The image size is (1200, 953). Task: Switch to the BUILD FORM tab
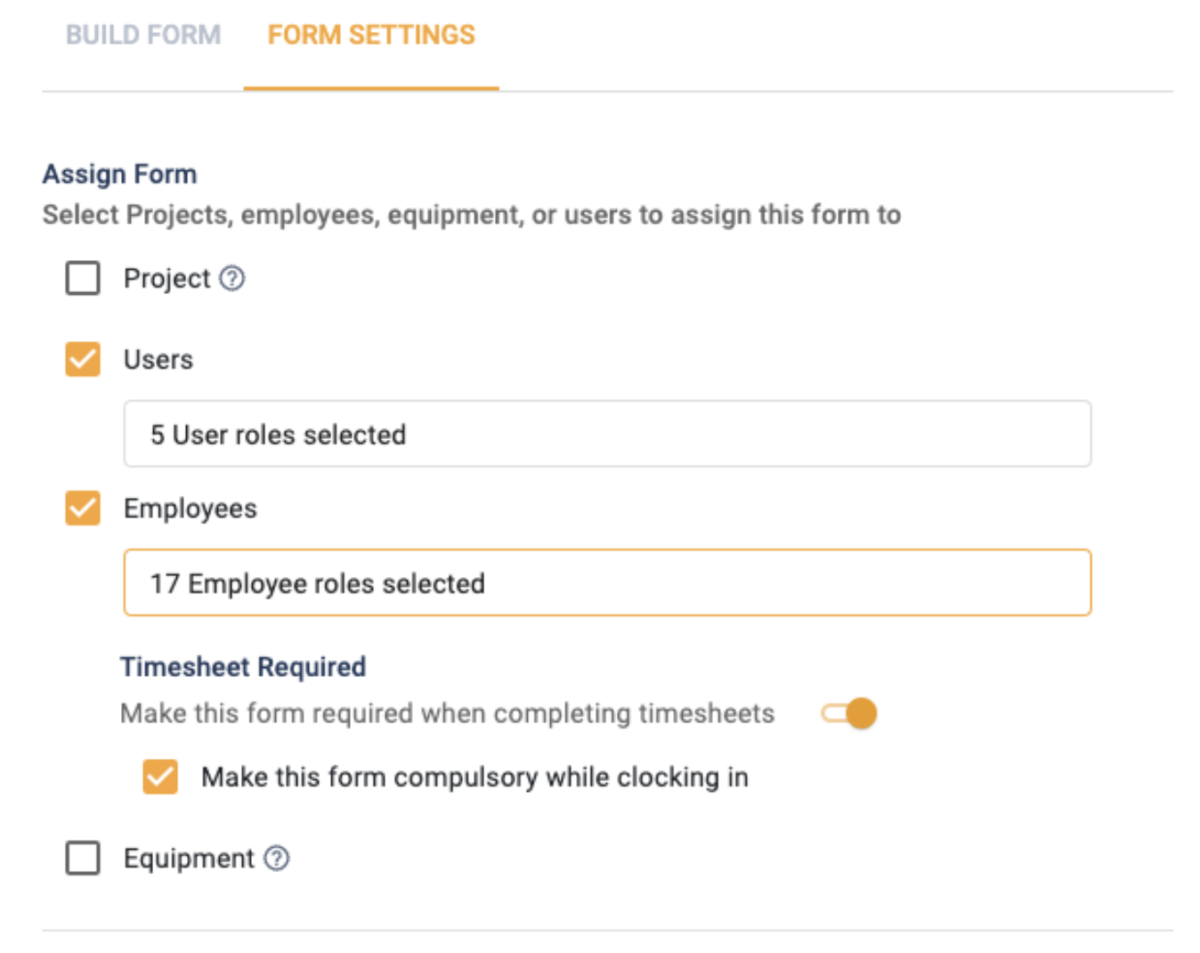[x=143, y=35]
